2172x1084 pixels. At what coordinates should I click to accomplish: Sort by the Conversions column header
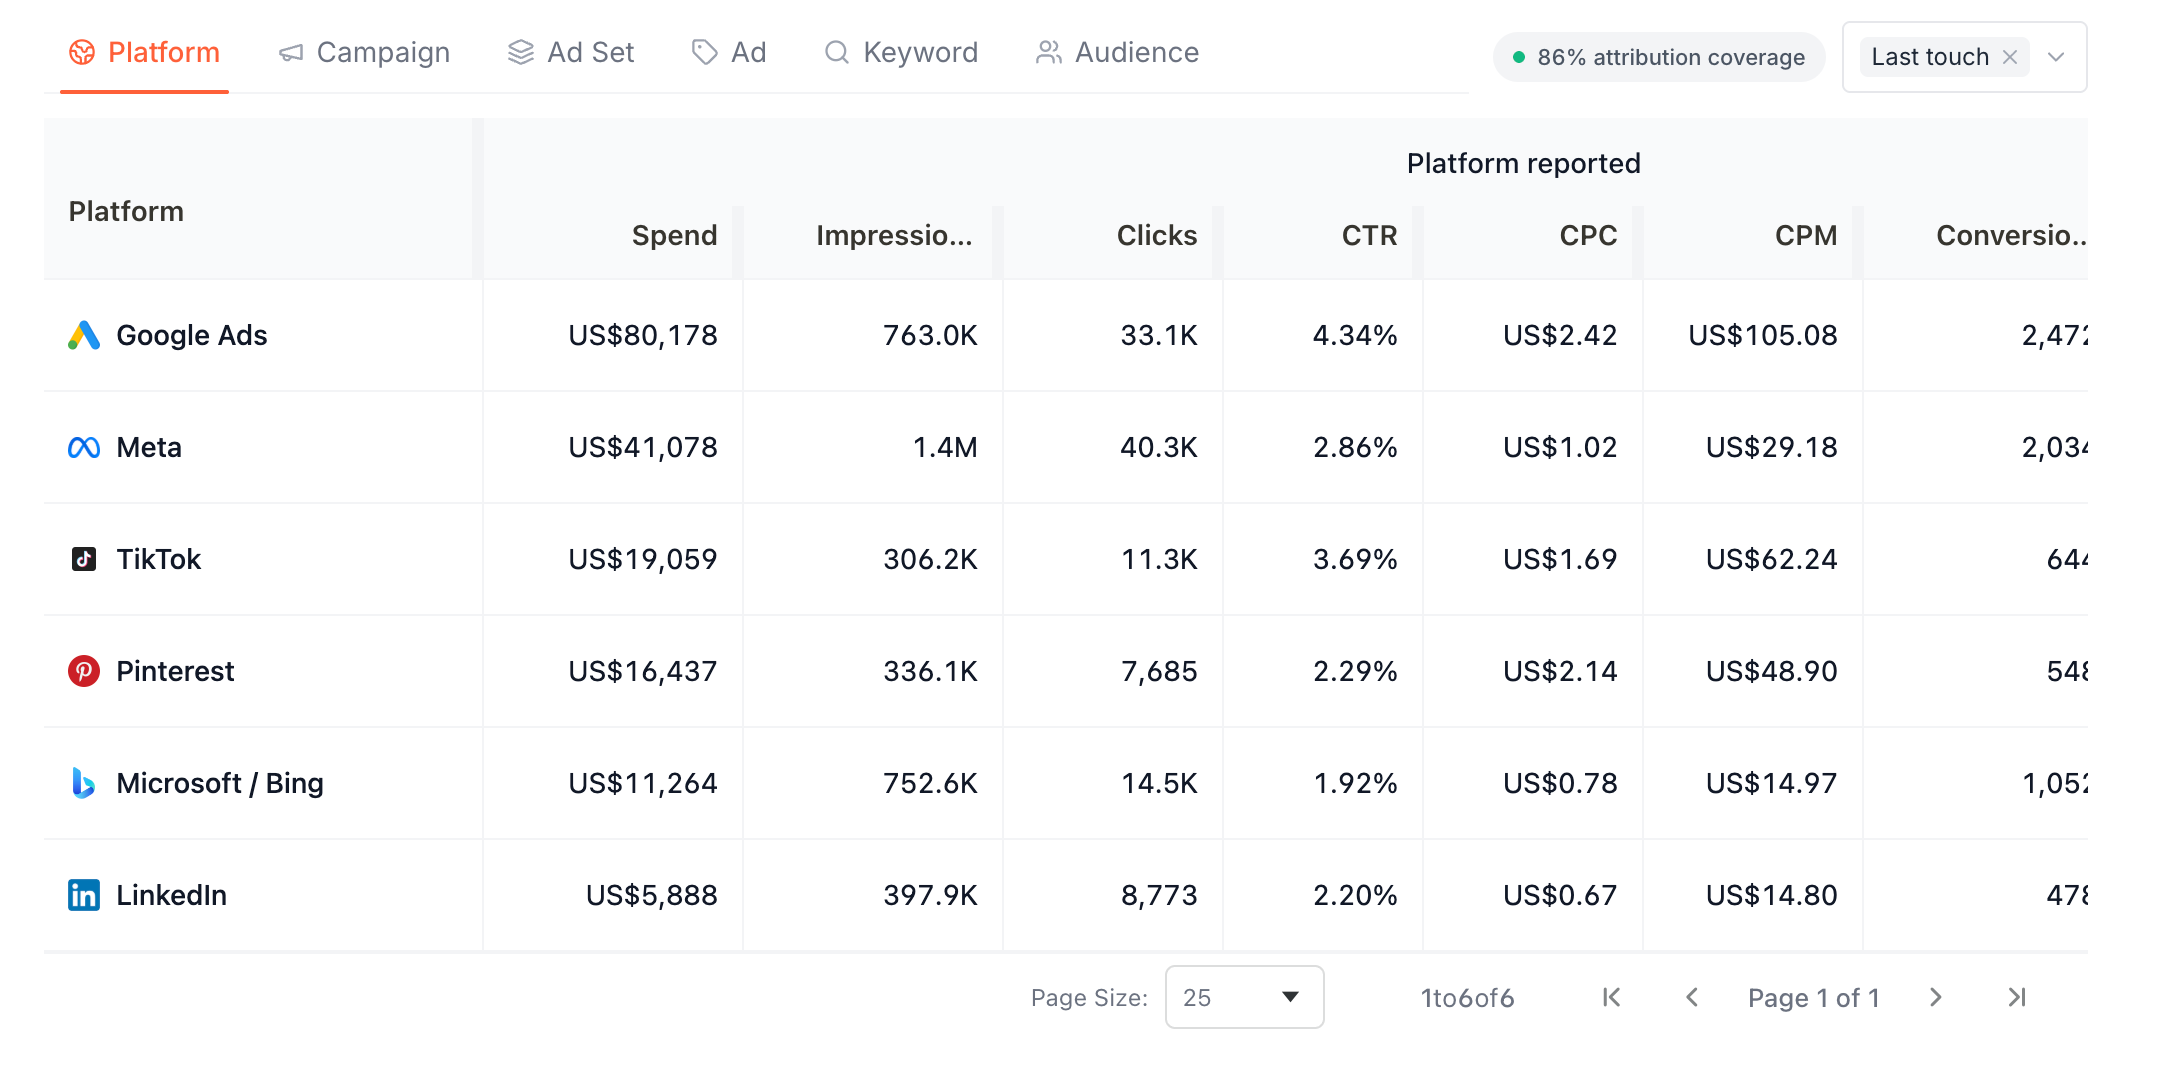pyautogui.click(x=2011, y=235)
